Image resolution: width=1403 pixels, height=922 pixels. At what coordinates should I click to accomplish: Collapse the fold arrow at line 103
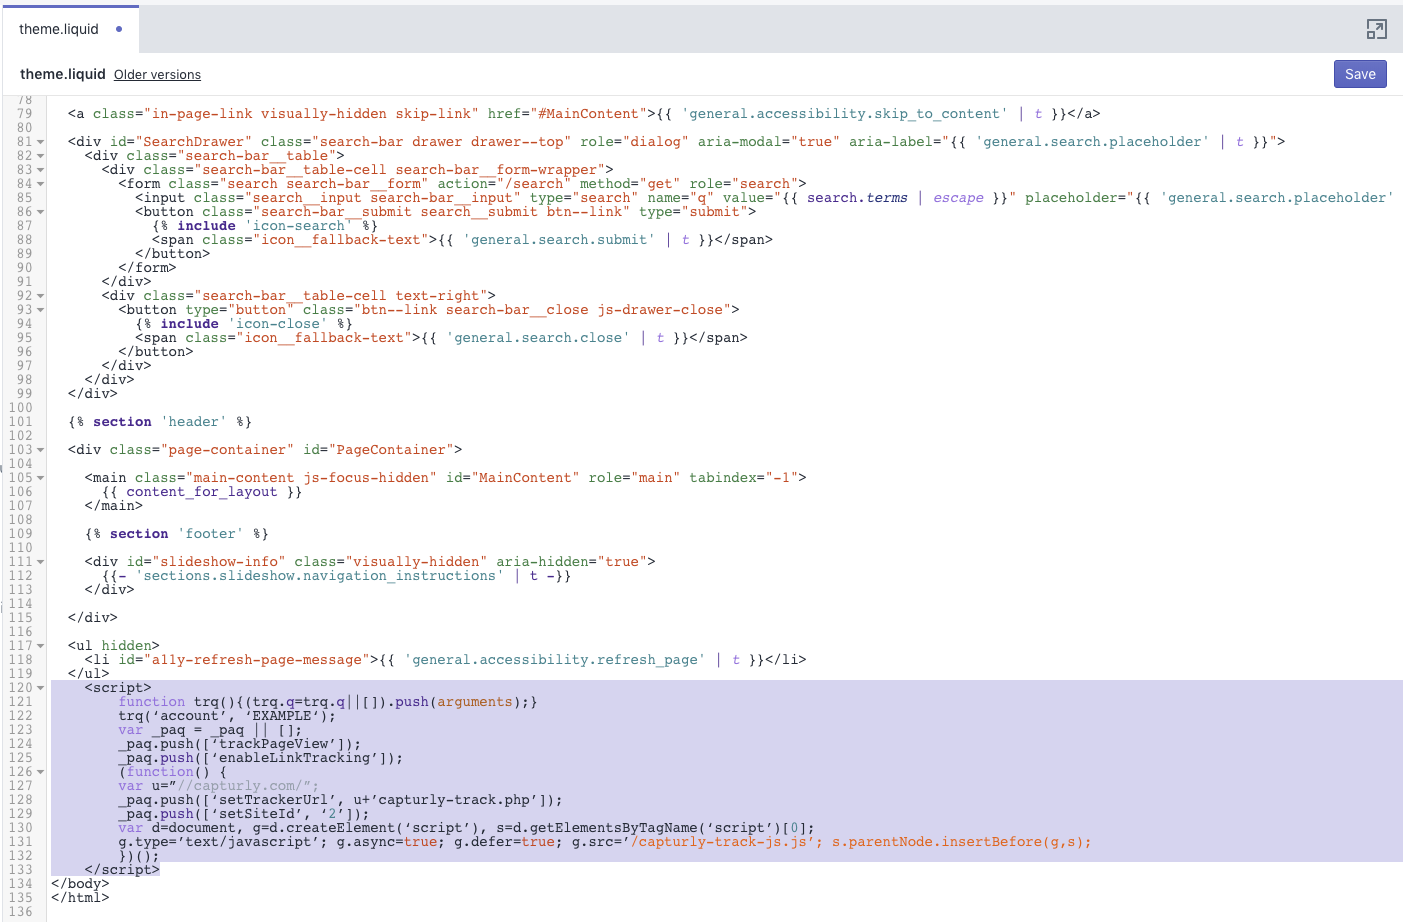coord(41,450)
